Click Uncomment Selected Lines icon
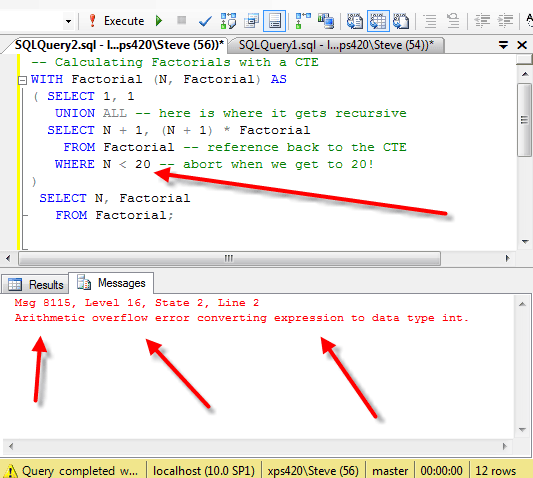 [453, 21]
